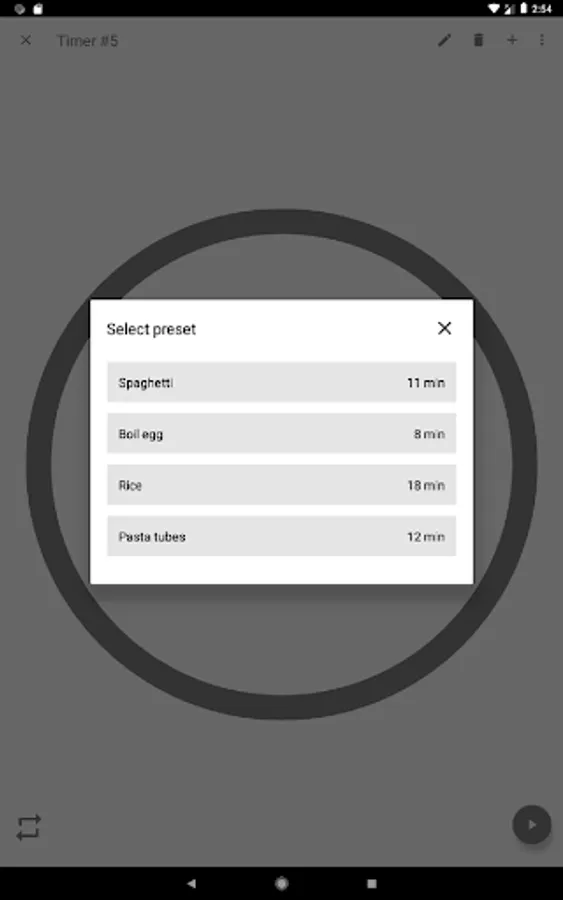Tap the battery status icon
Image resolution: width=563 pixels, height=900 pixels.
point(523,9)
